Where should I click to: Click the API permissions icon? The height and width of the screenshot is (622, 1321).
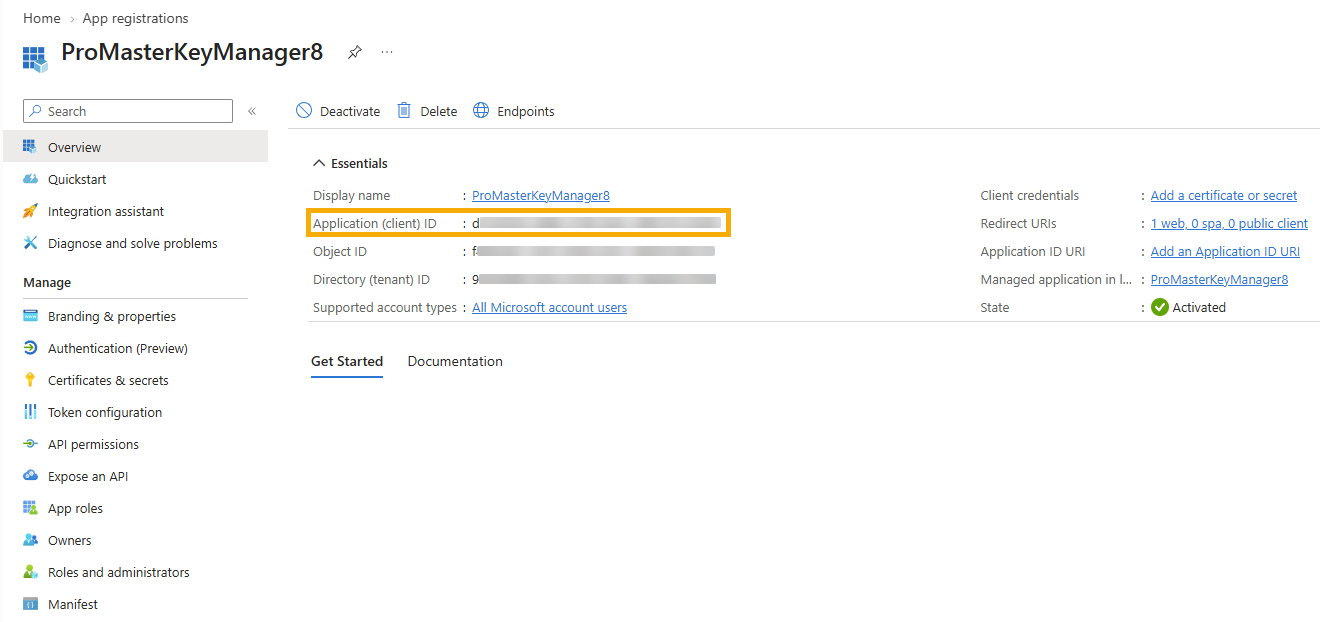[x=30, y=444]
